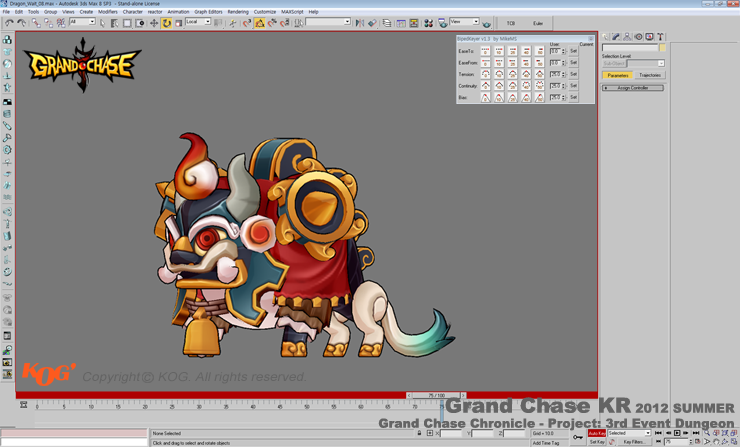Screen dimensions: 740x447
Task: Open the MAXScript menu
Action: pos(292,12)
